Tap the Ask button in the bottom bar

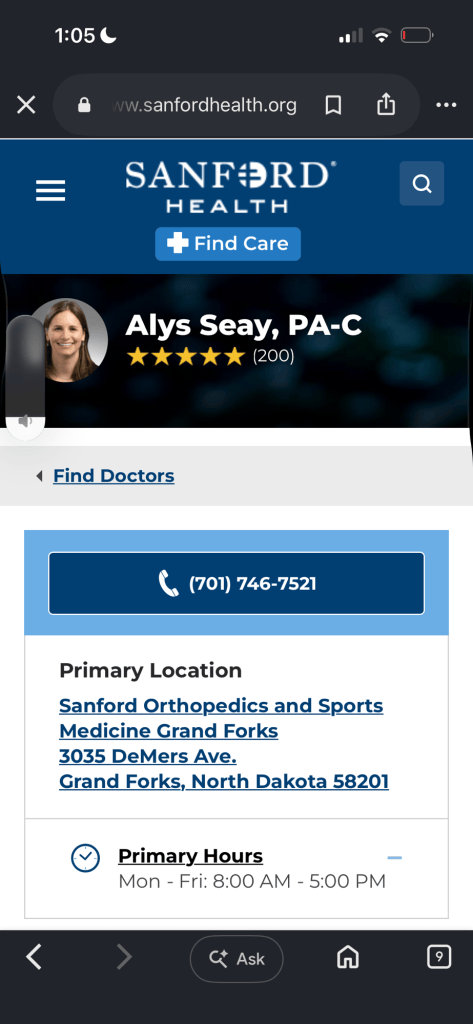(x=236, y=959)
